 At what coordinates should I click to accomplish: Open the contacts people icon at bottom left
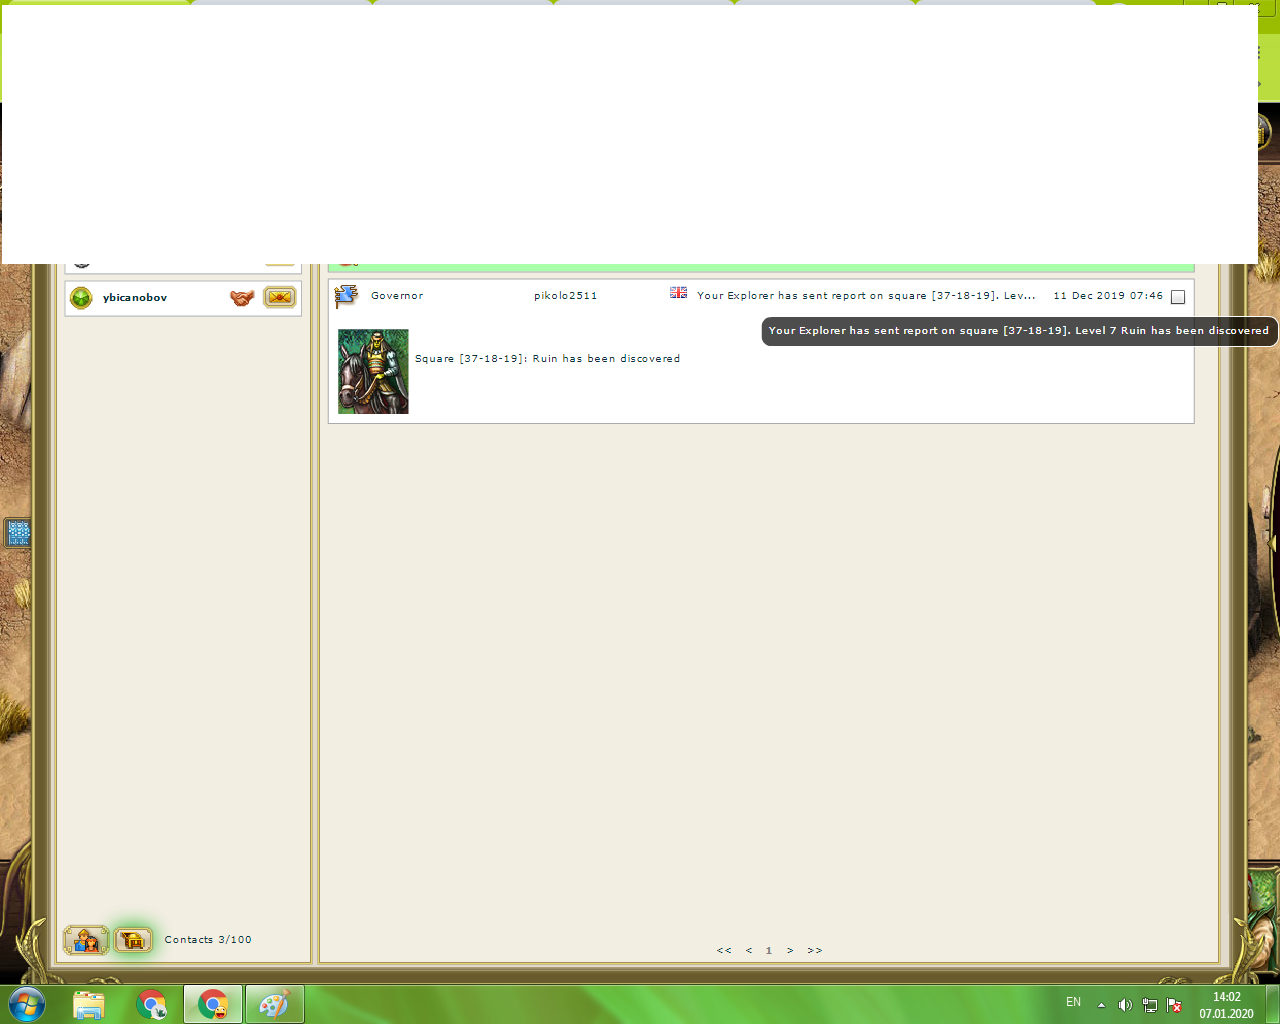click(x=86, y=940)
